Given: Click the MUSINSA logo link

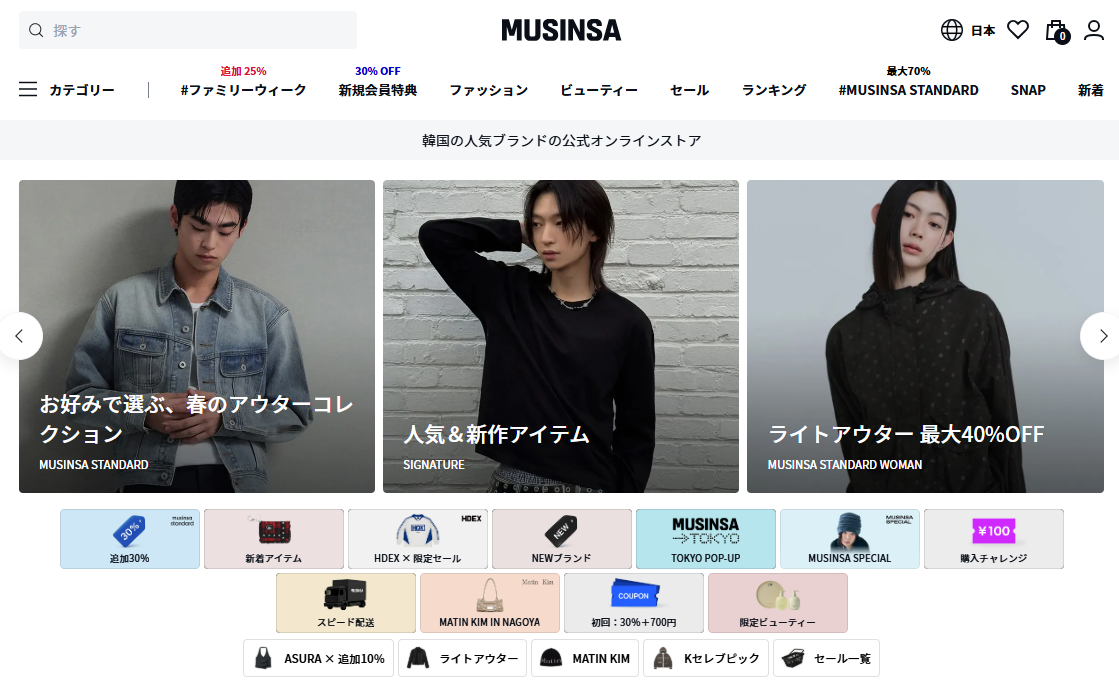Looking at the screenshot, I should pos(561,30).
